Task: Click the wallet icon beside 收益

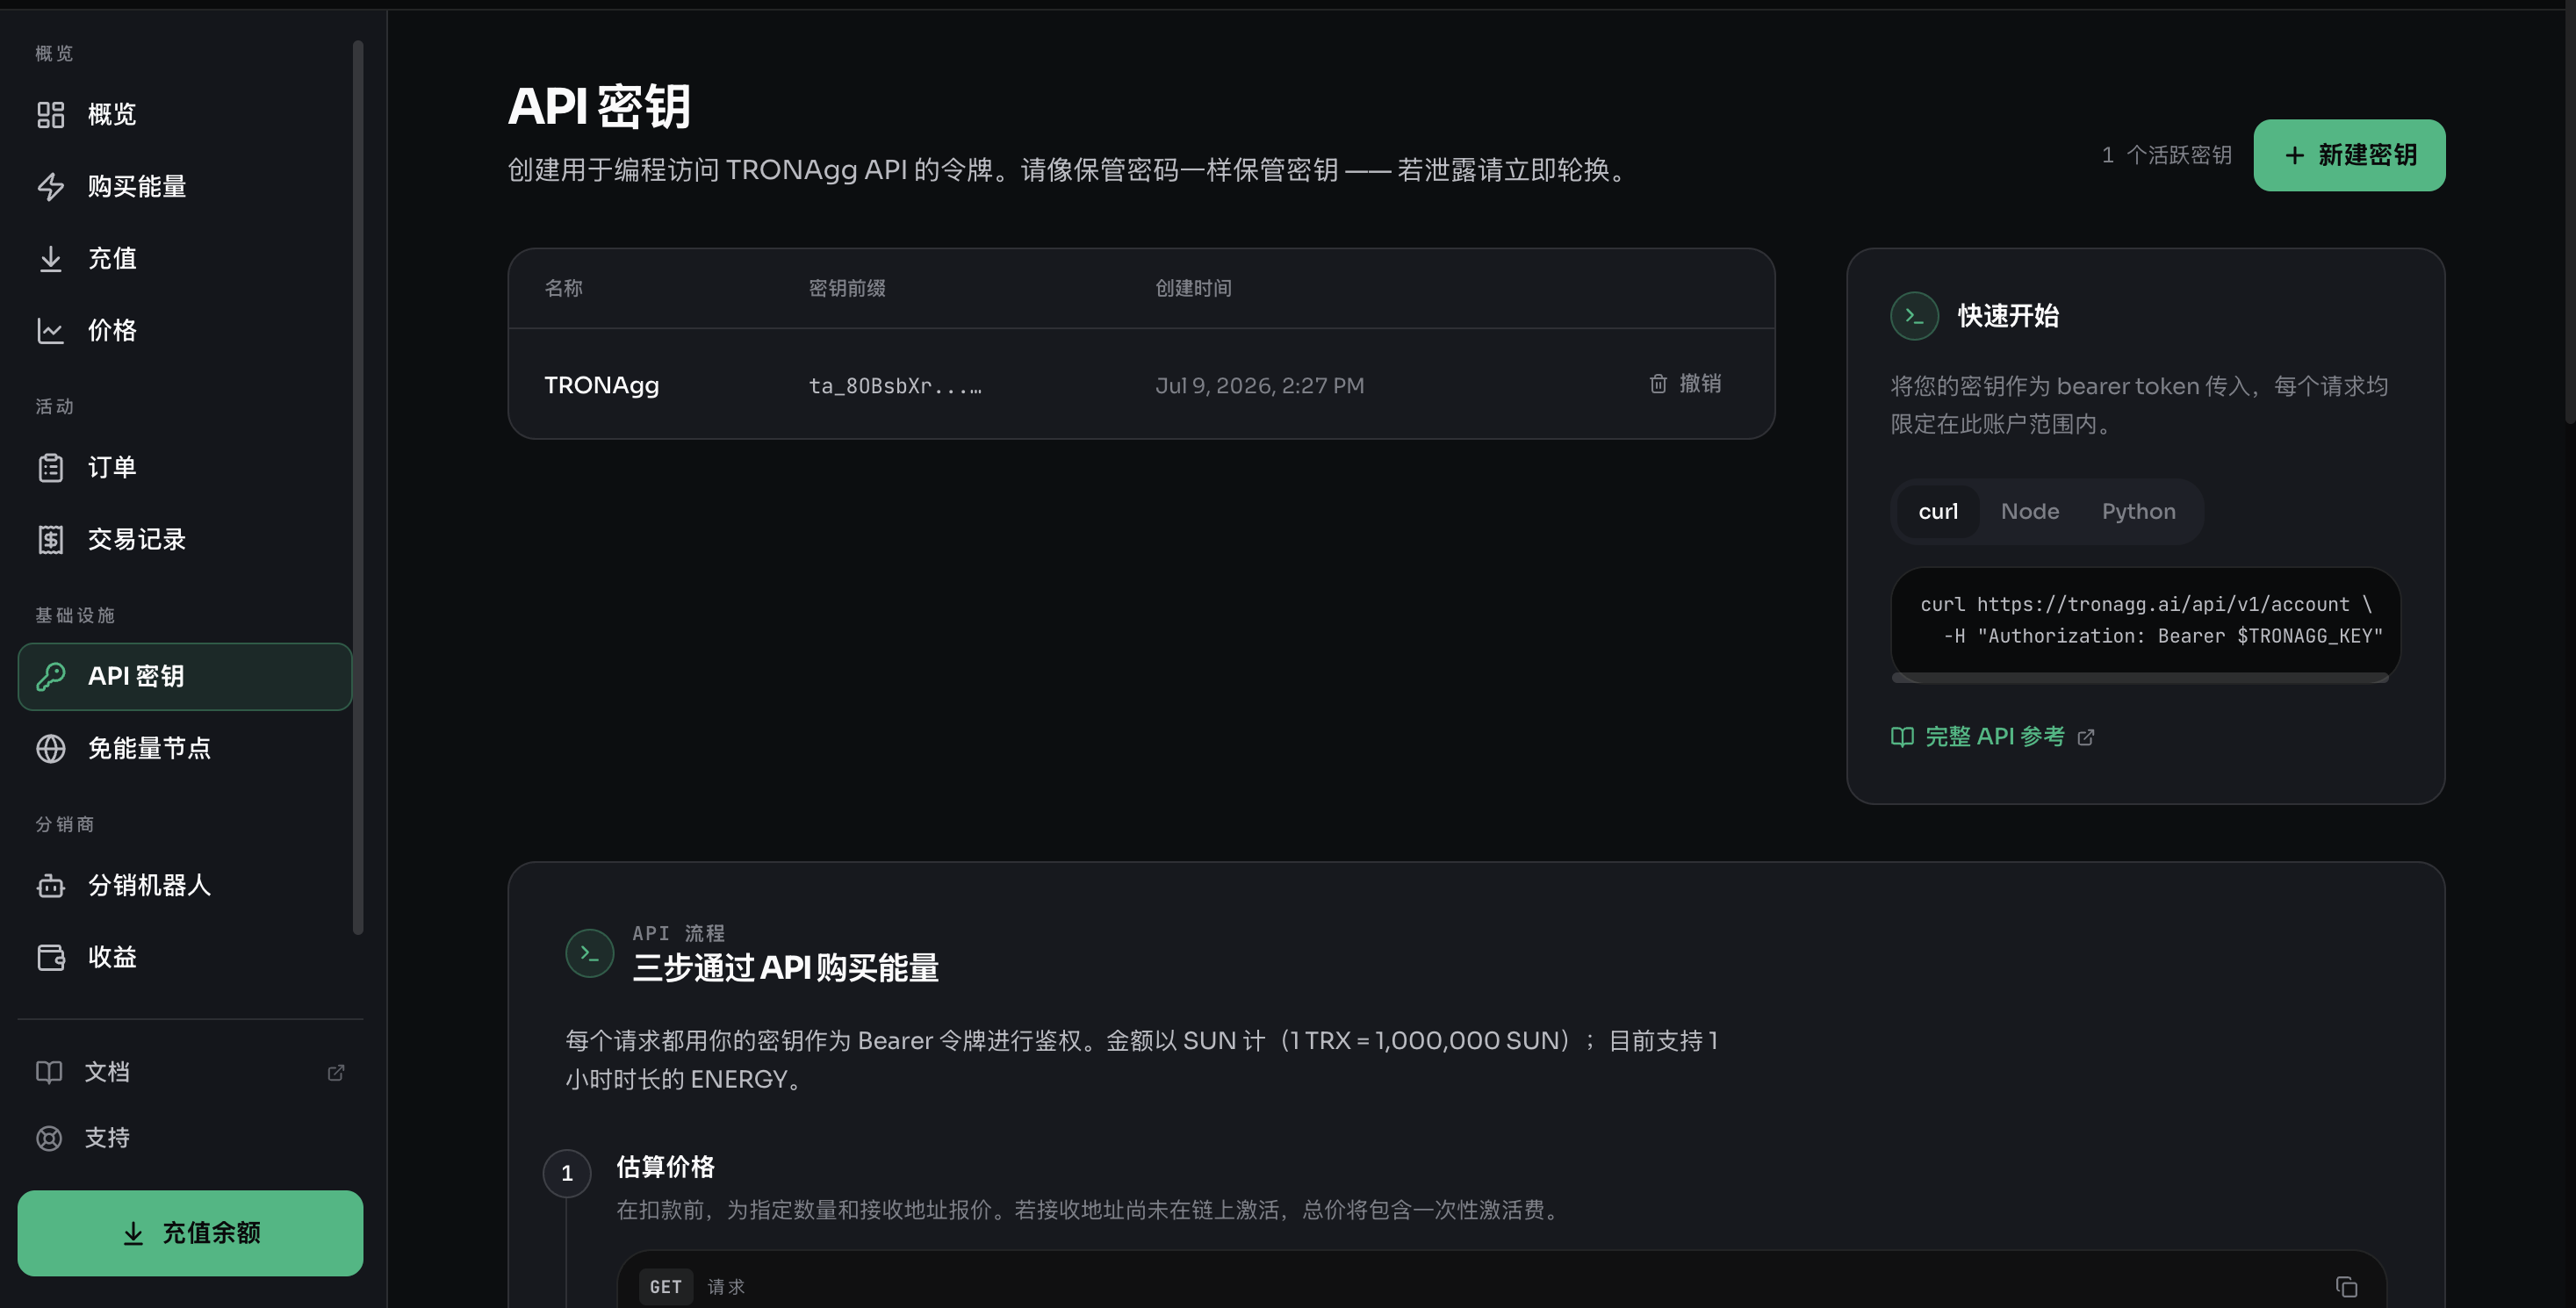Action: [x=50, y=957]
